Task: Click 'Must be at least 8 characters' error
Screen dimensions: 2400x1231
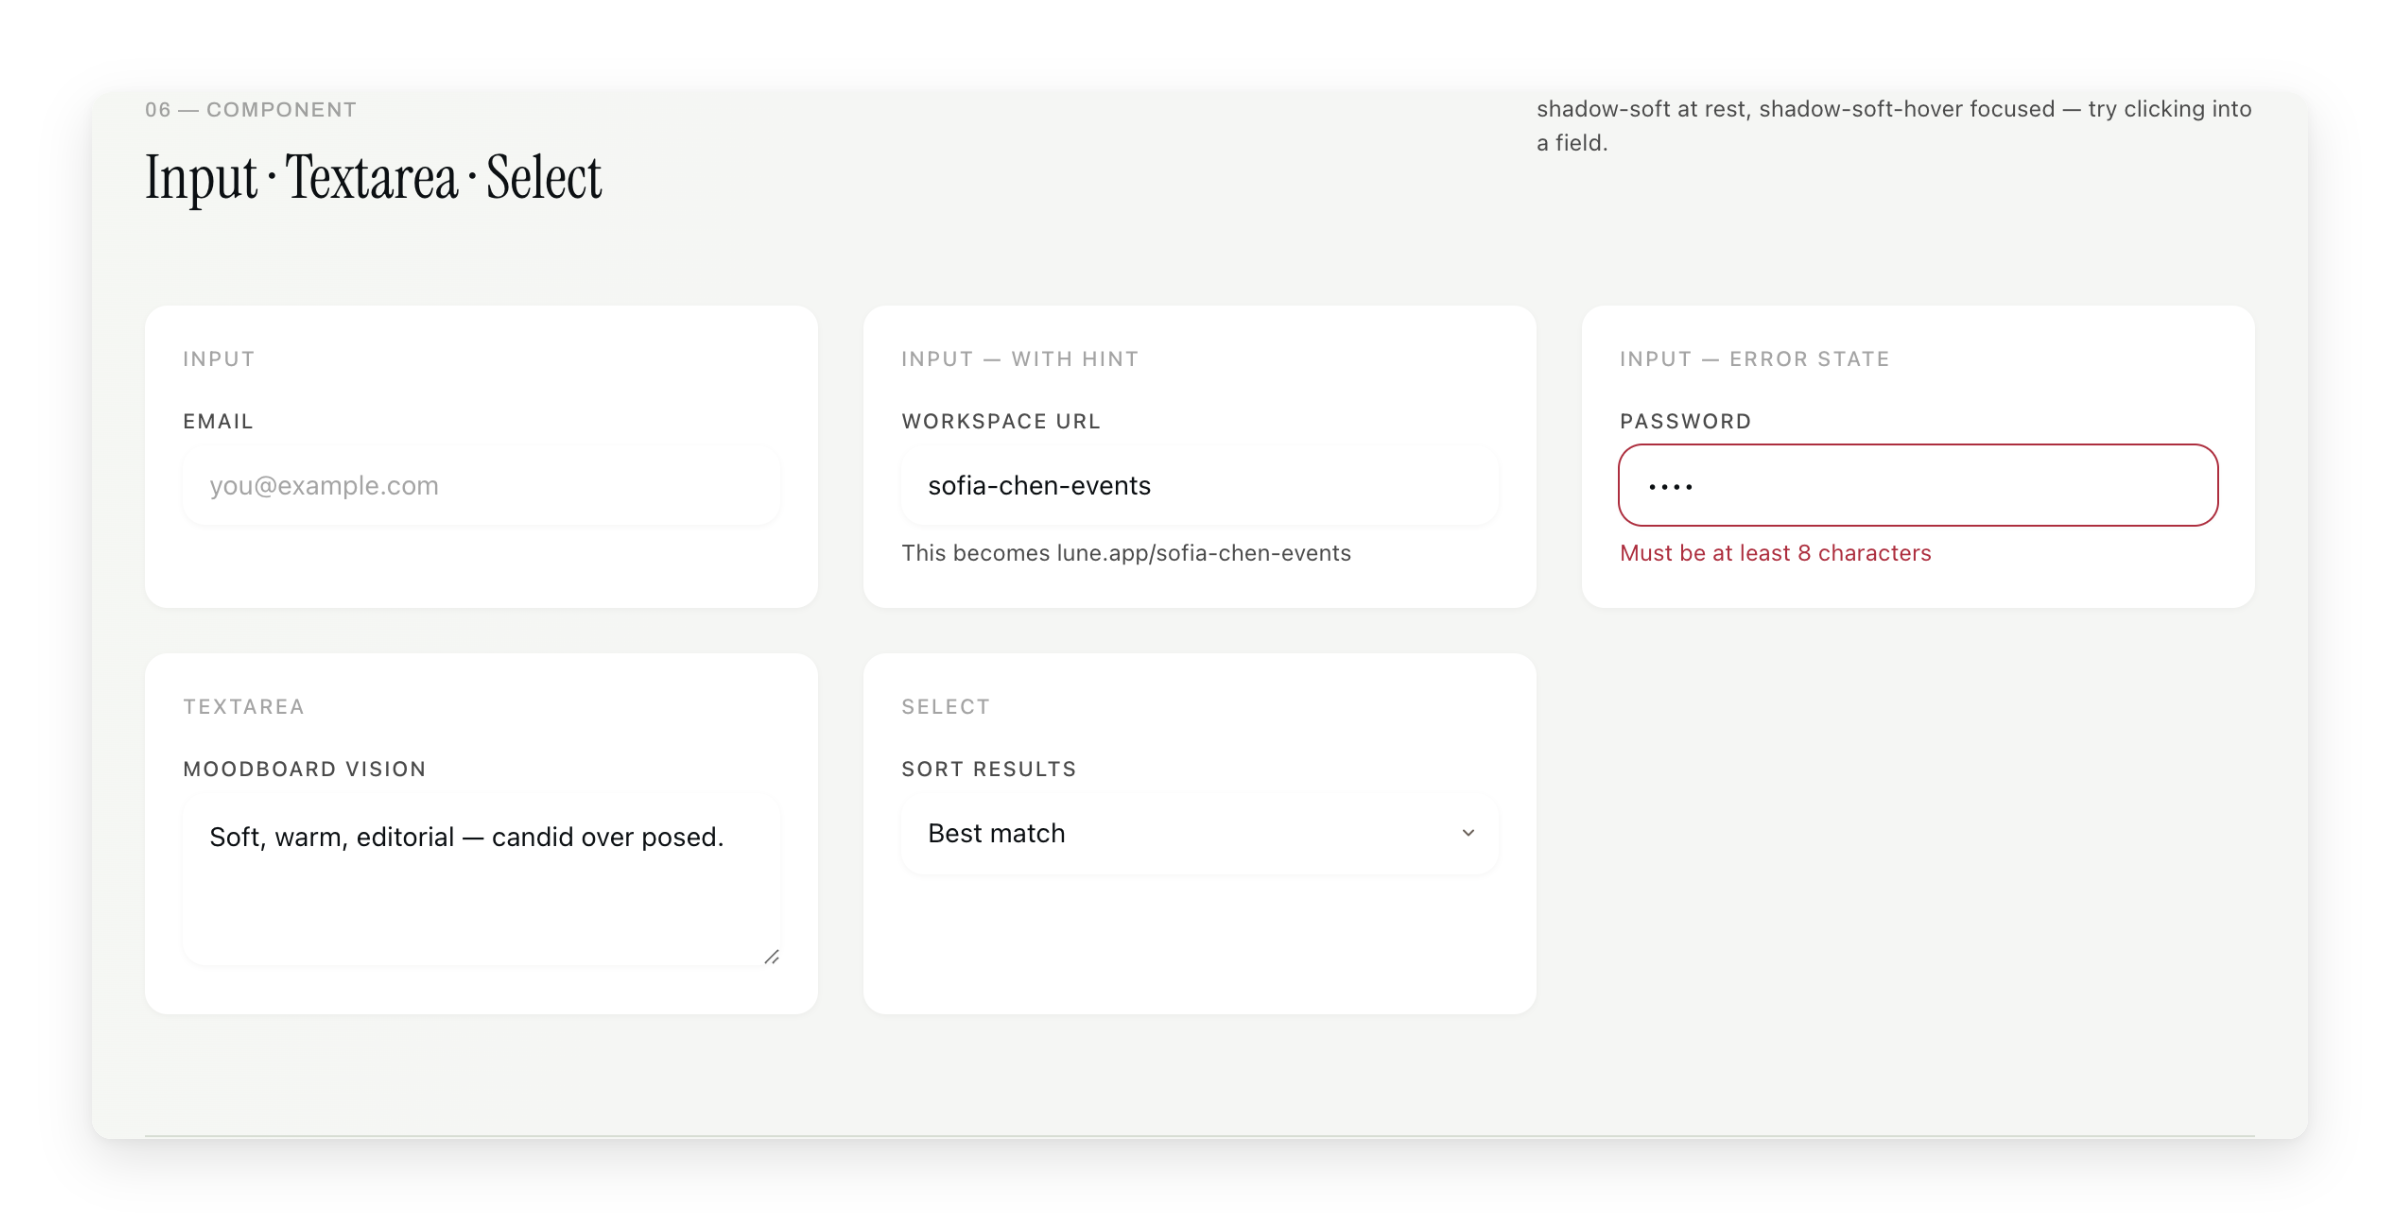Action: point(1775,553)
